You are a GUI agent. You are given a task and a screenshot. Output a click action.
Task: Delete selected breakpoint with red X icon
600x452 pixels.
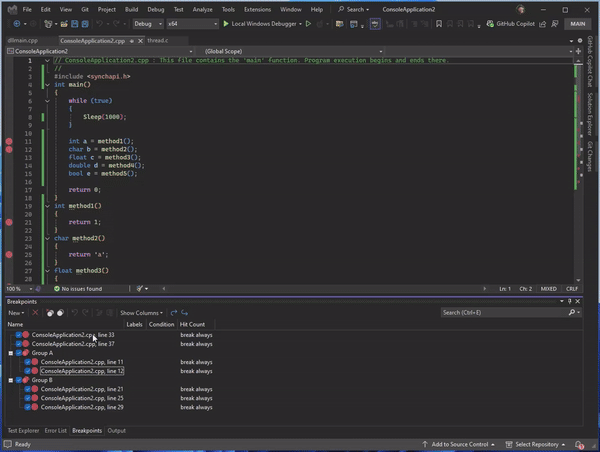[x=35, y=313]
